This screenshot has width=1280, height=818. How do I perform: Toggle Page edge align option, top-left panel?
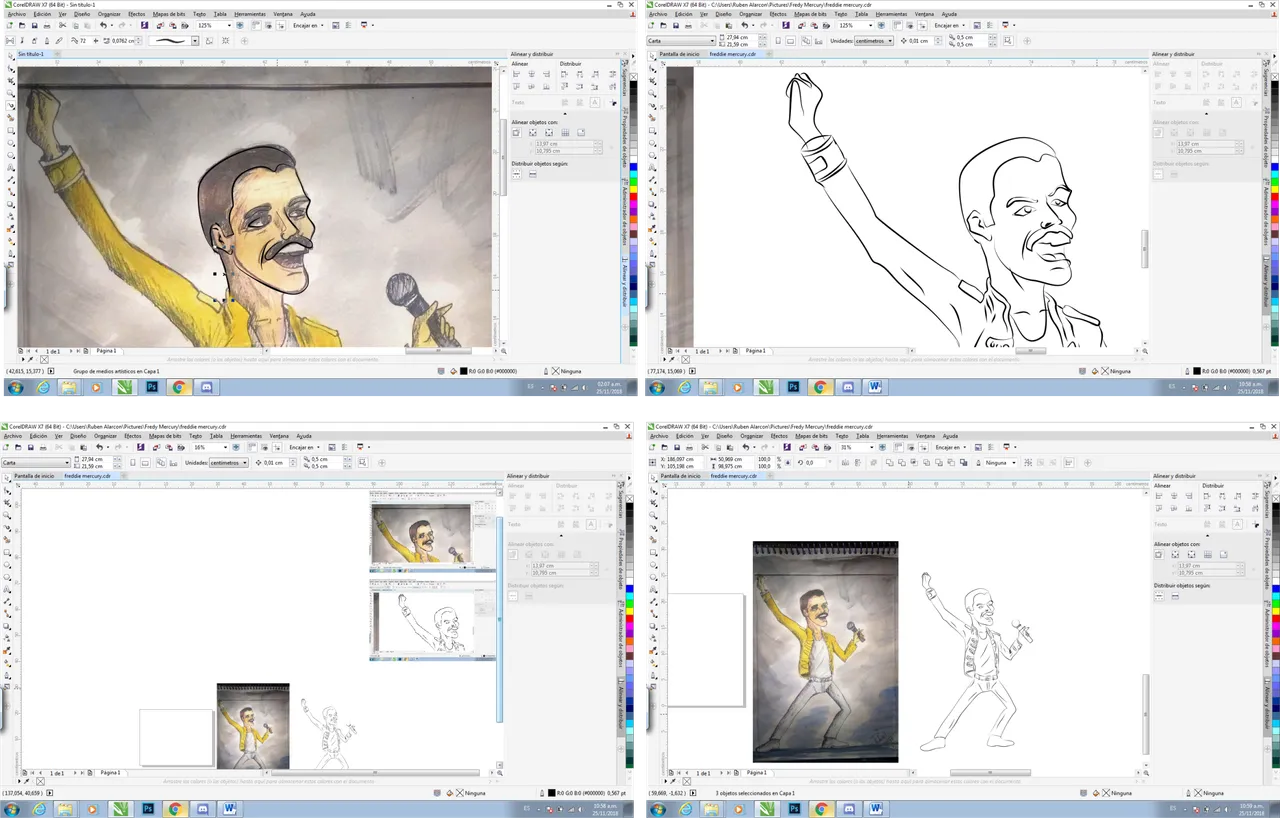(533, 132)
